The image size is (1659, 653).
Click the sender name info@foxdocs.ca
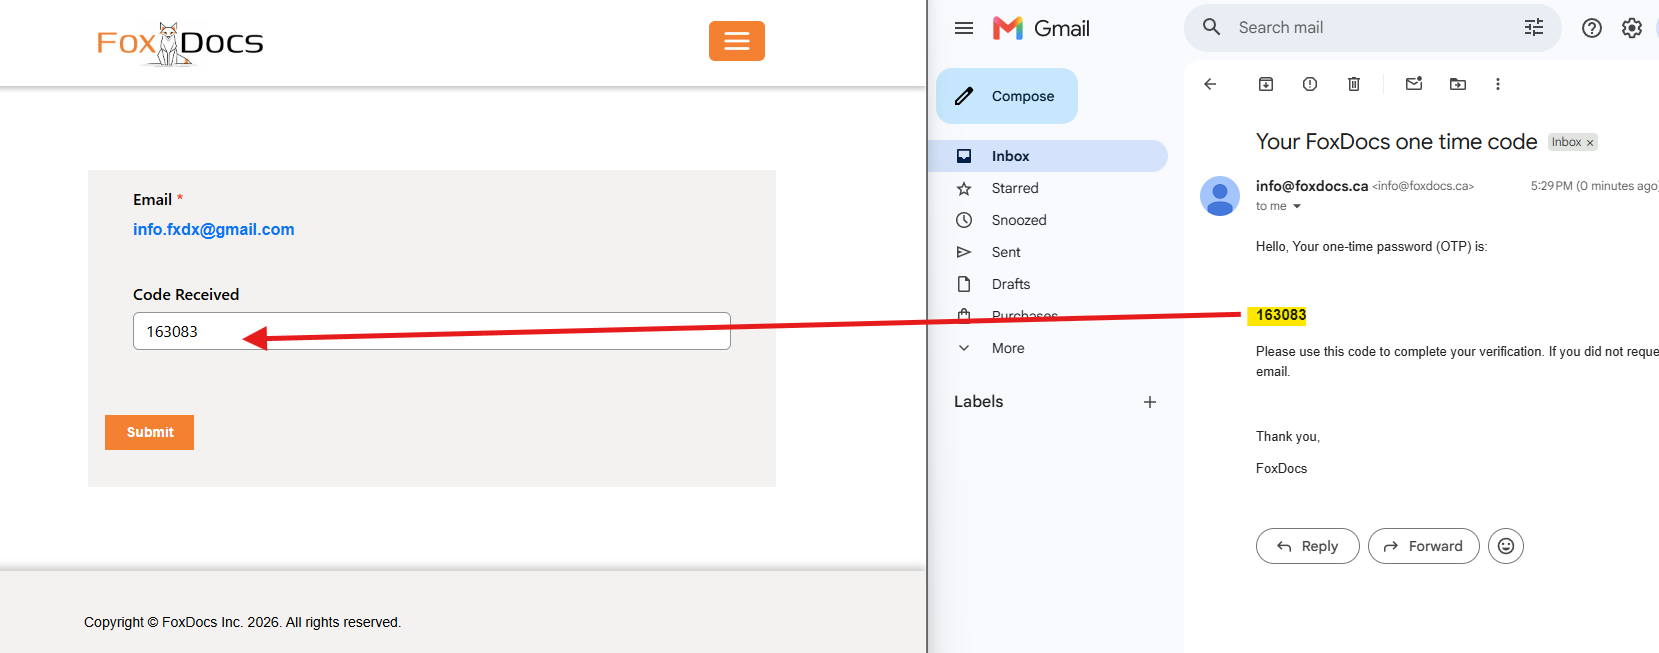click(x=1312, y=186)
